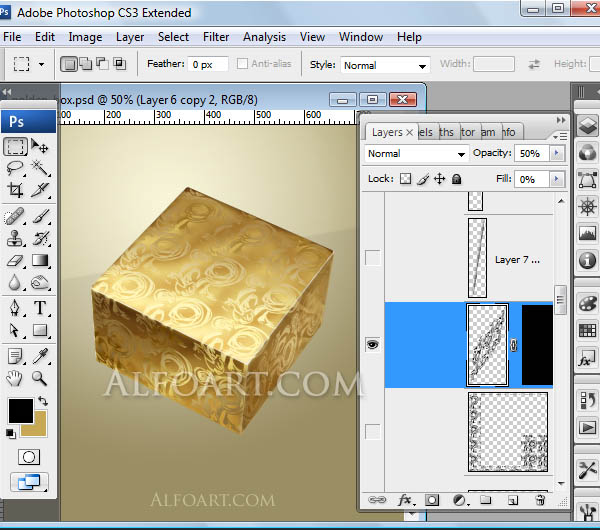The width and height of the screenshot is (600, 530).
Task: Open the Layer menu
Action: pos(130,37)
